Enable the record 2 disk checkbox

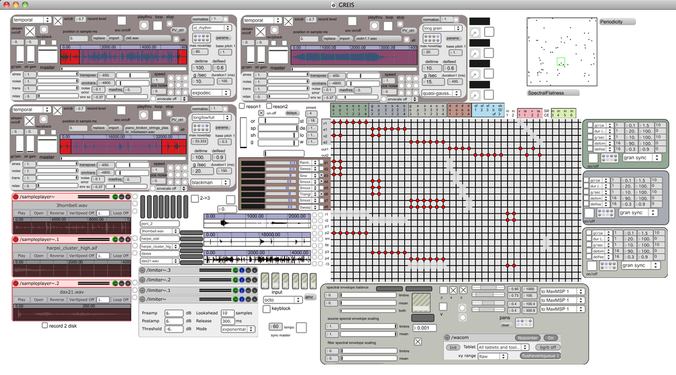pyautogui.click(x=44, y=325)
